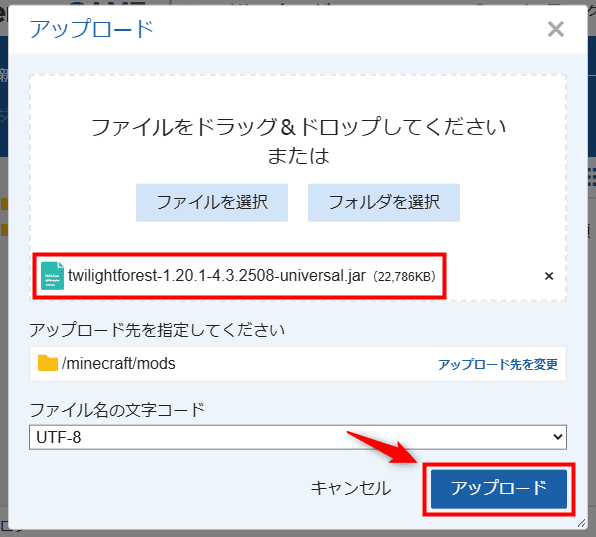
Task: Click the dialog resize grip corner
Action: coord(581,523)
